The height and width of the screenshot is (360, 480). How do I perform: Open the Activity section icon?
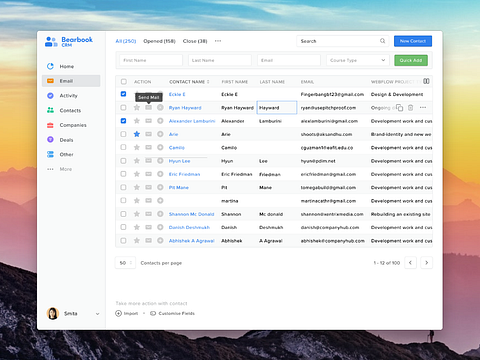(x=50, y=96)
